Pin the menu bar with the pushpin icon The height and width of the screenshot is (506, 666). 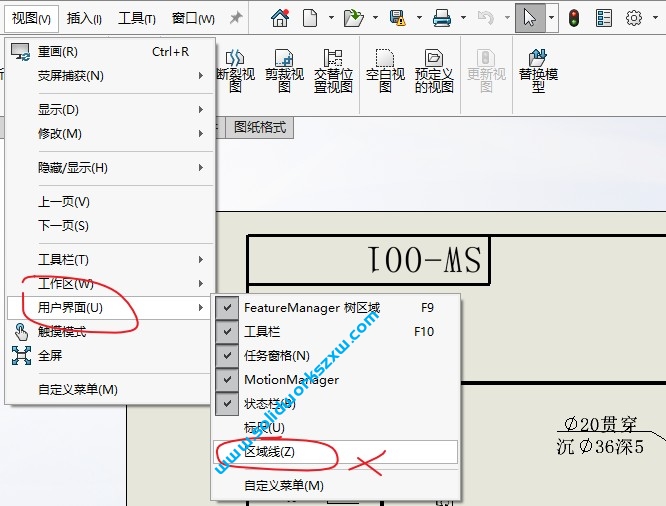pos(236,18)
